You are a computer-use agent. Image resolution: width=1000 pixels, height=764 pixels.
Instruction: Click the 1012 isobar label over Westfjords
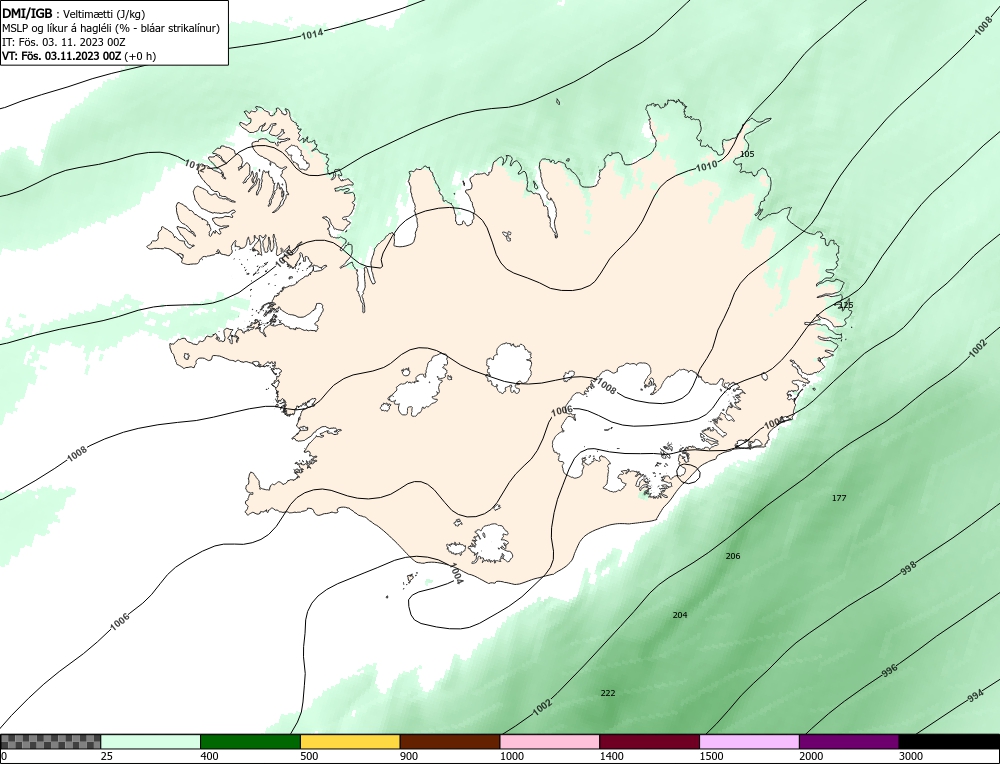pos(195,165)
